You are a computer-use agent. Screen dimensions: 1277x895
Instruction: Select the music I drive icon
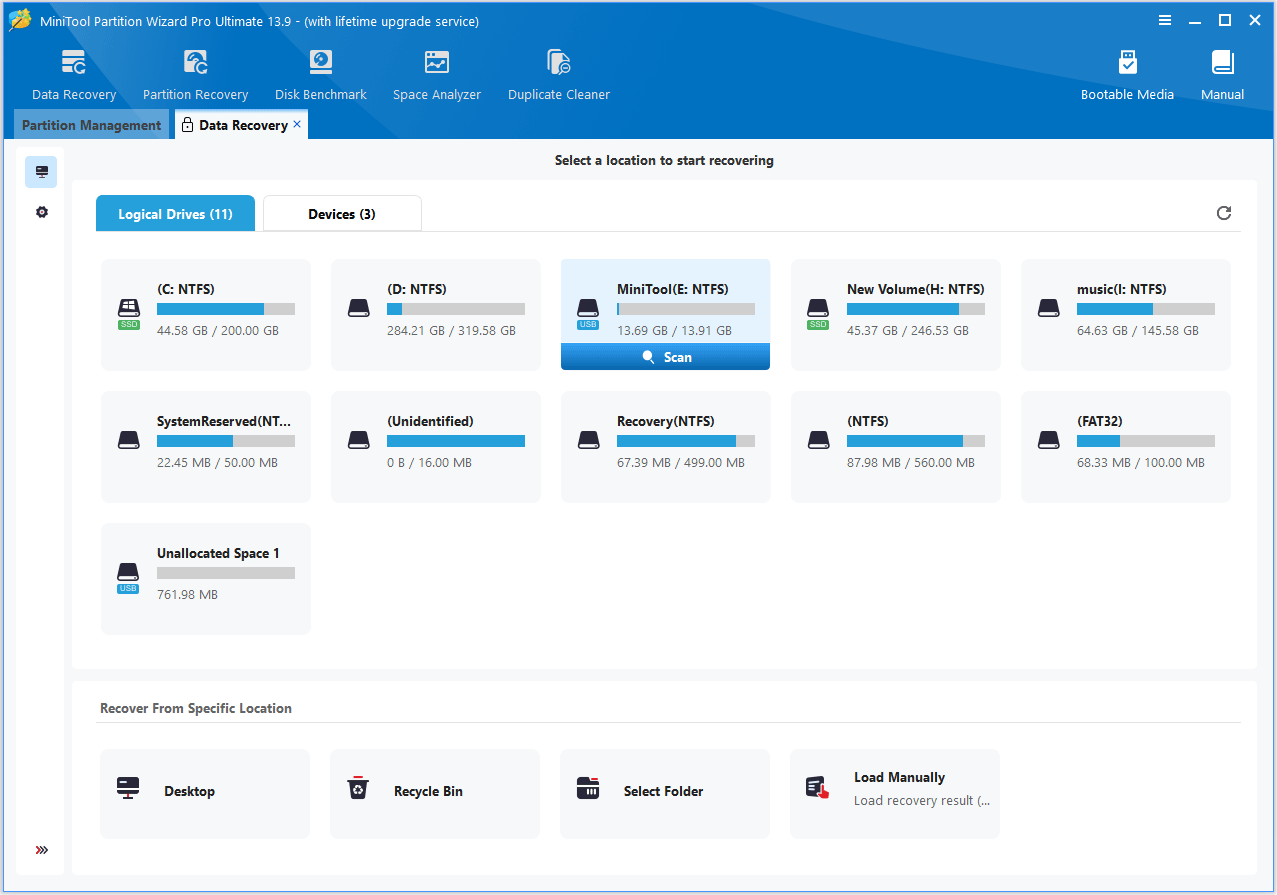(x=1048, y=309)
